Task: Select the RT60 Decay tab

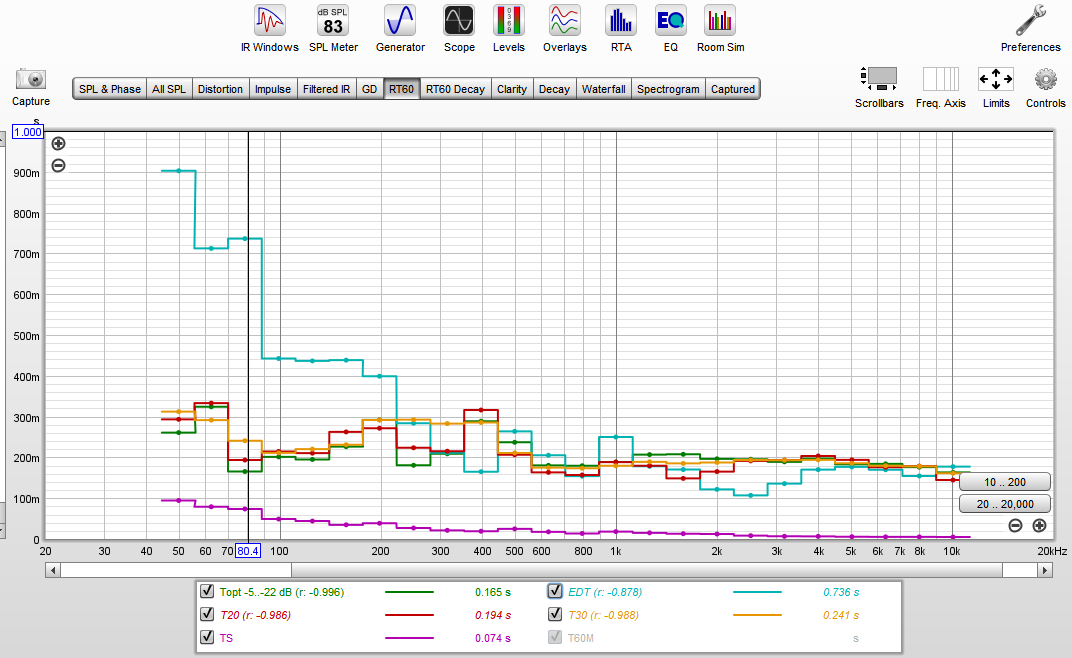Action: (455, 89)
